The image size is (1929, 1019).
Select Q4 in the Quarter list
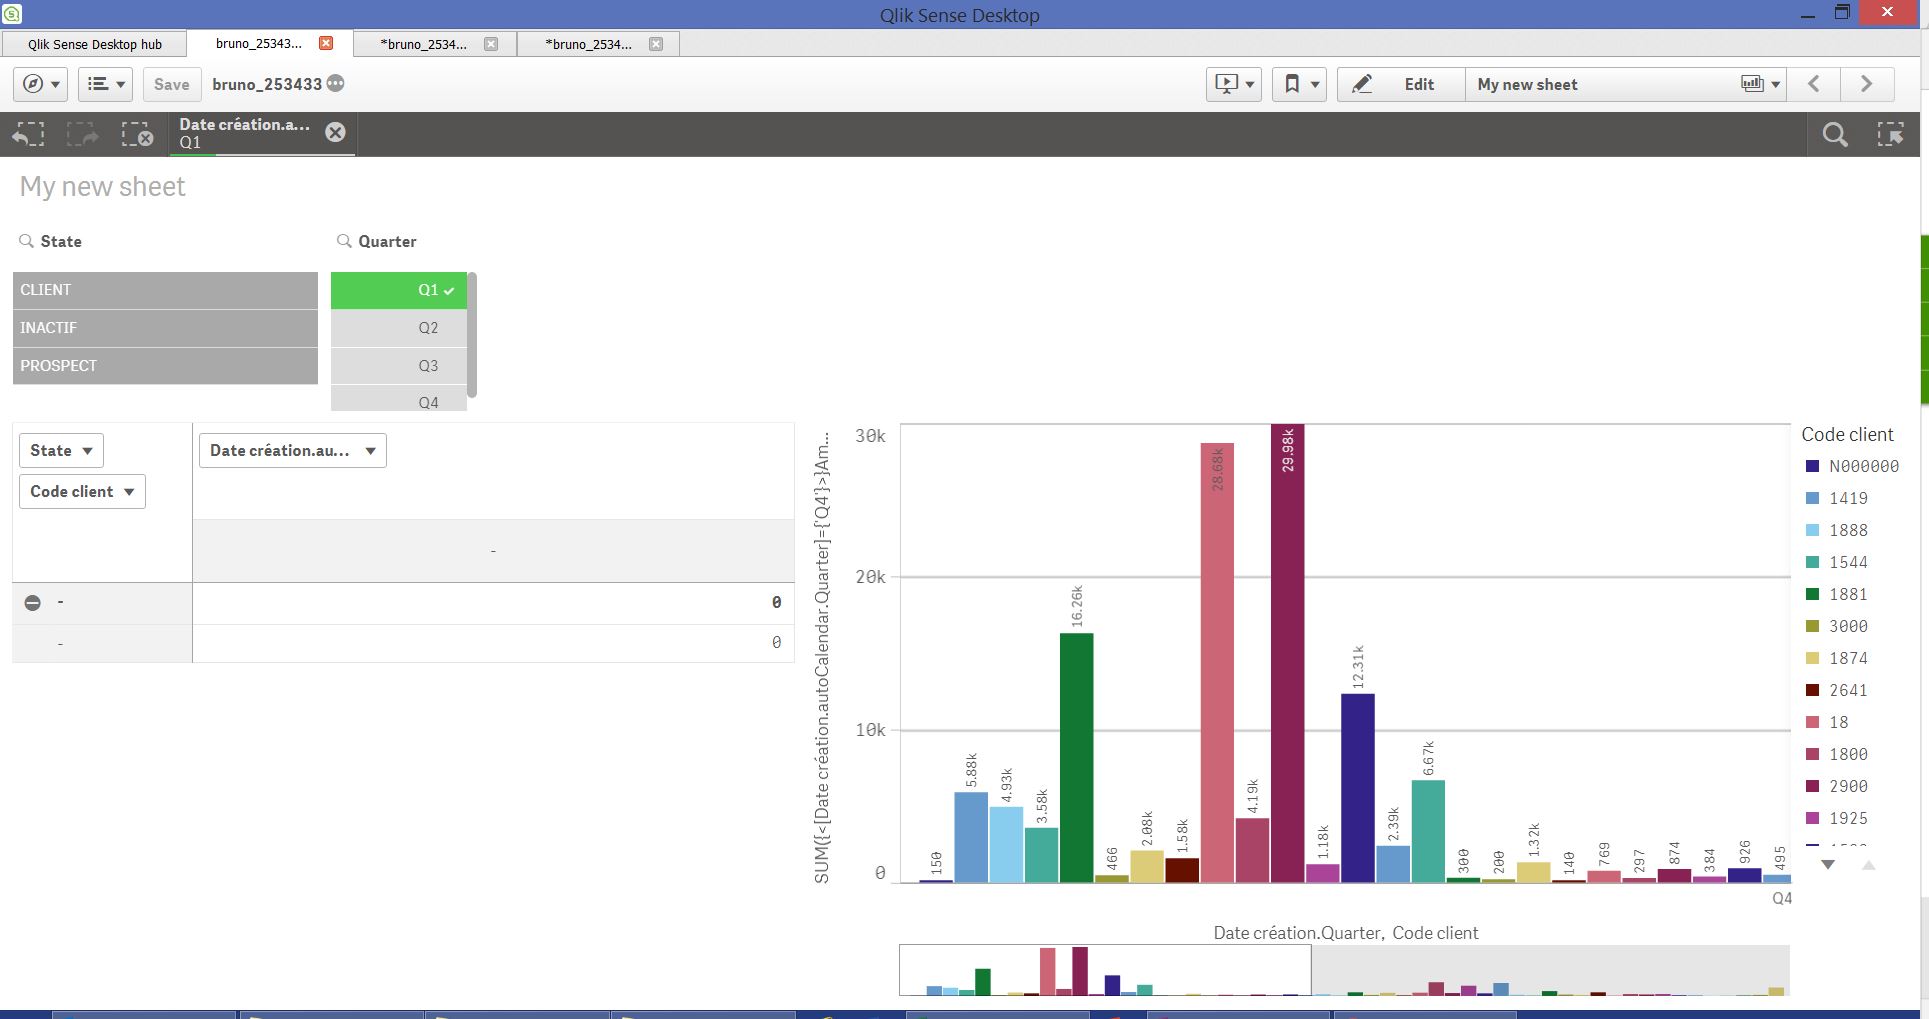click(x=399, y=399)
